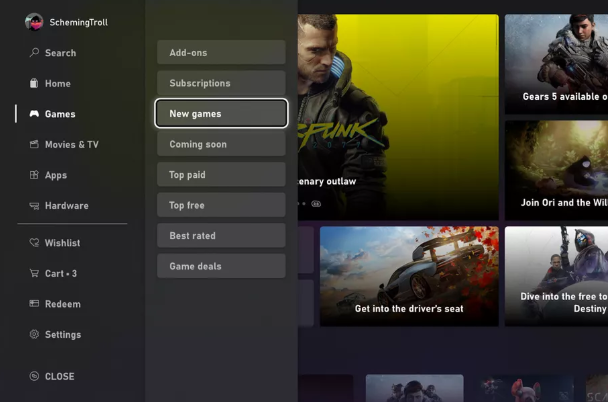Open the Add-ons submenu item
This screenshot has height=402, width=608.
[221, 52]
